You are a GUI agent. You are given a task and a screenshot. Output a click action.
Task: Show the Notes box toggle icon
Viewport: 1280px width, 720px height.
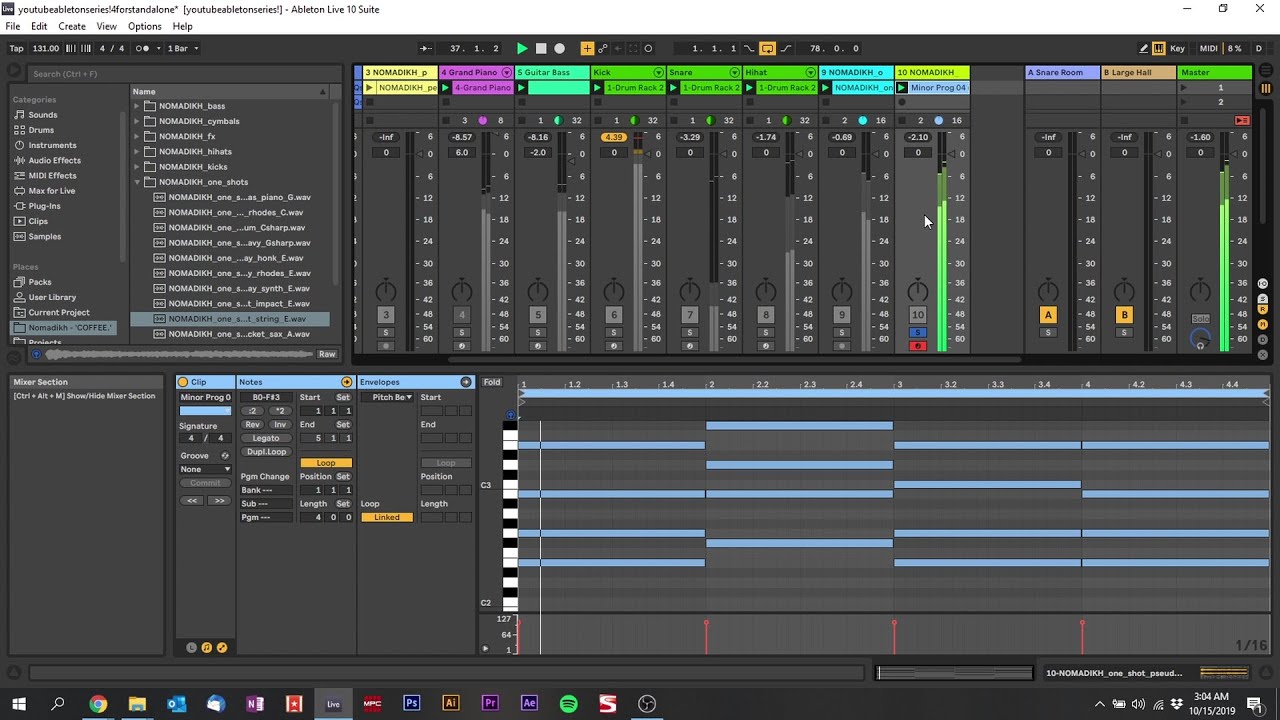click(207, 648)
